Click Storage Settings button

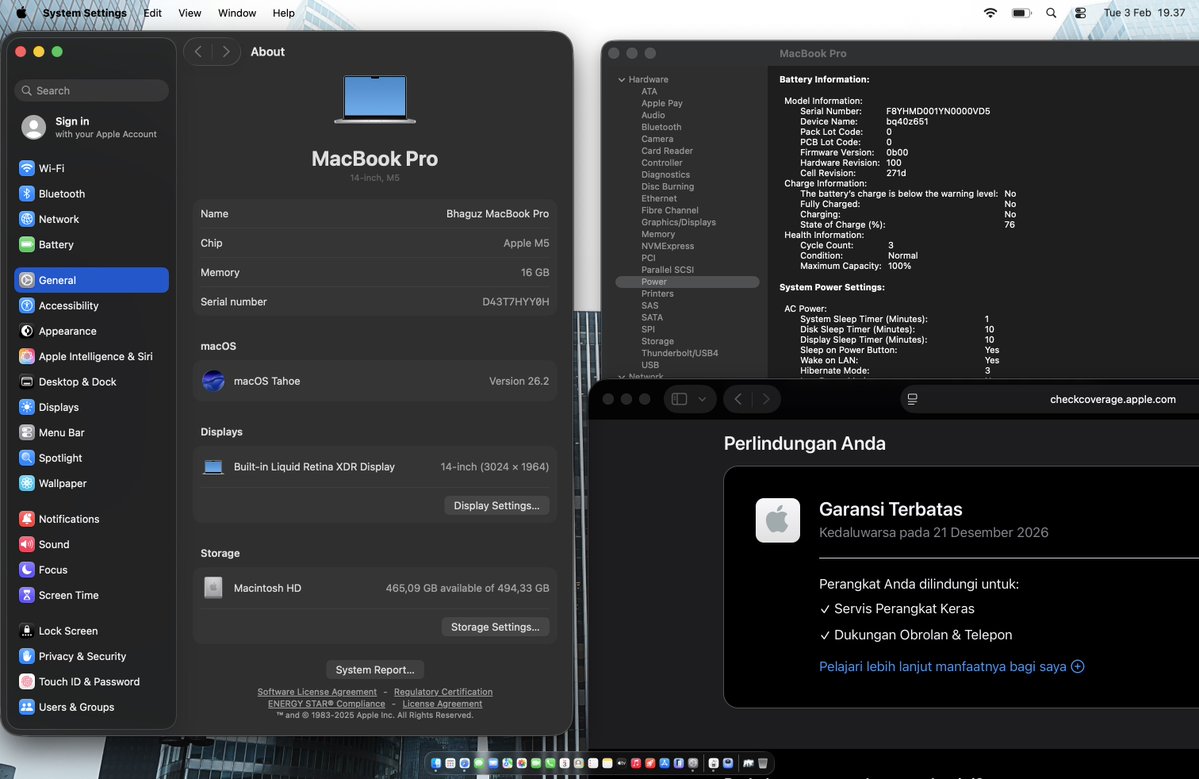[495, 627]
